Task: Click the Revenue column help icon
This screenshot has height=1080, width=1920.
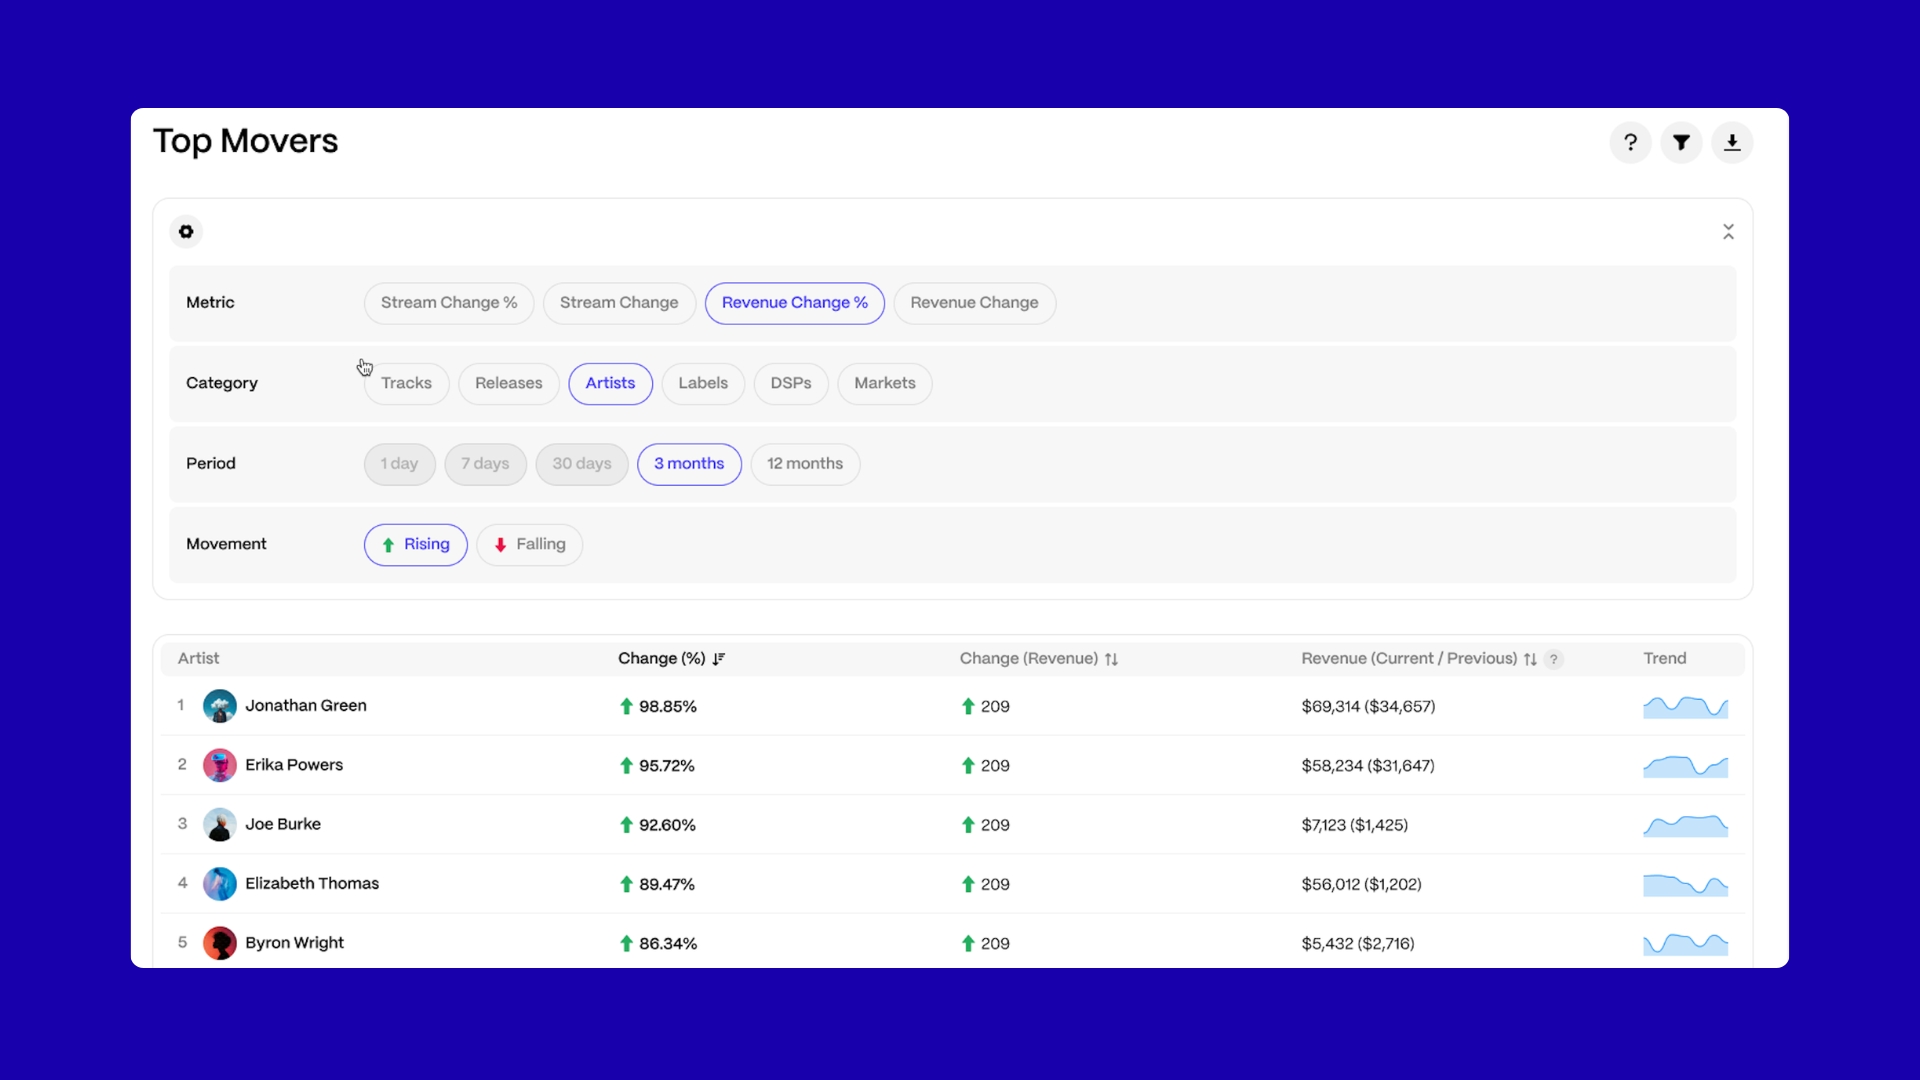Action: [1553, 659]
